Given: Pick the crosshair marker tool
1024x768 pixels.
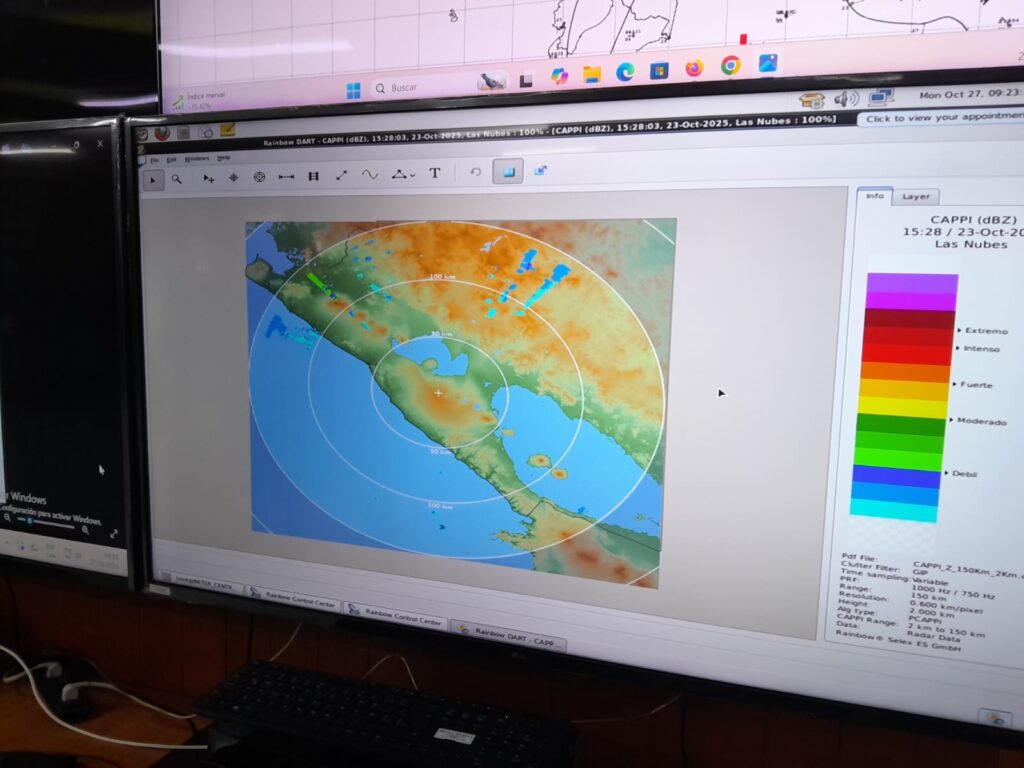Looking at the screenshot, I should pyautogui.click(x=233, y=177).
